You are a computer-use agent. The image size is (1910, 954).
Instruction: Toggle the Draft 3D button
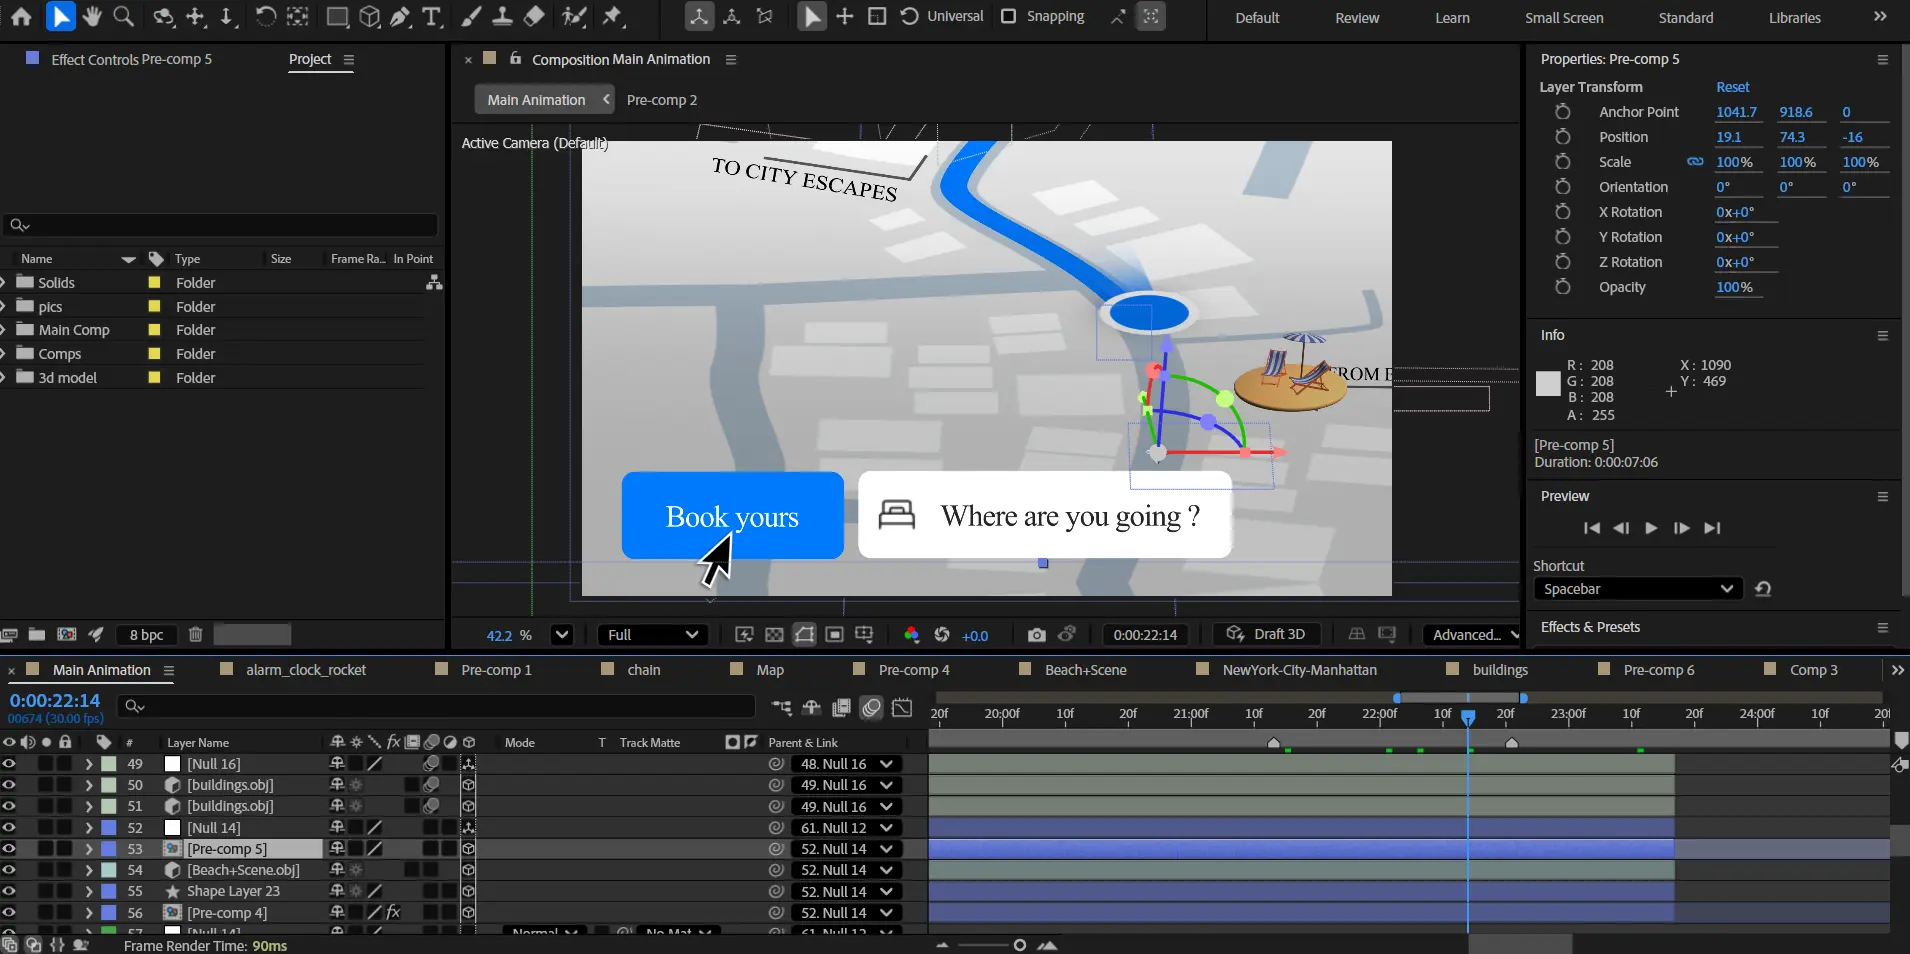pos(1266,635)
